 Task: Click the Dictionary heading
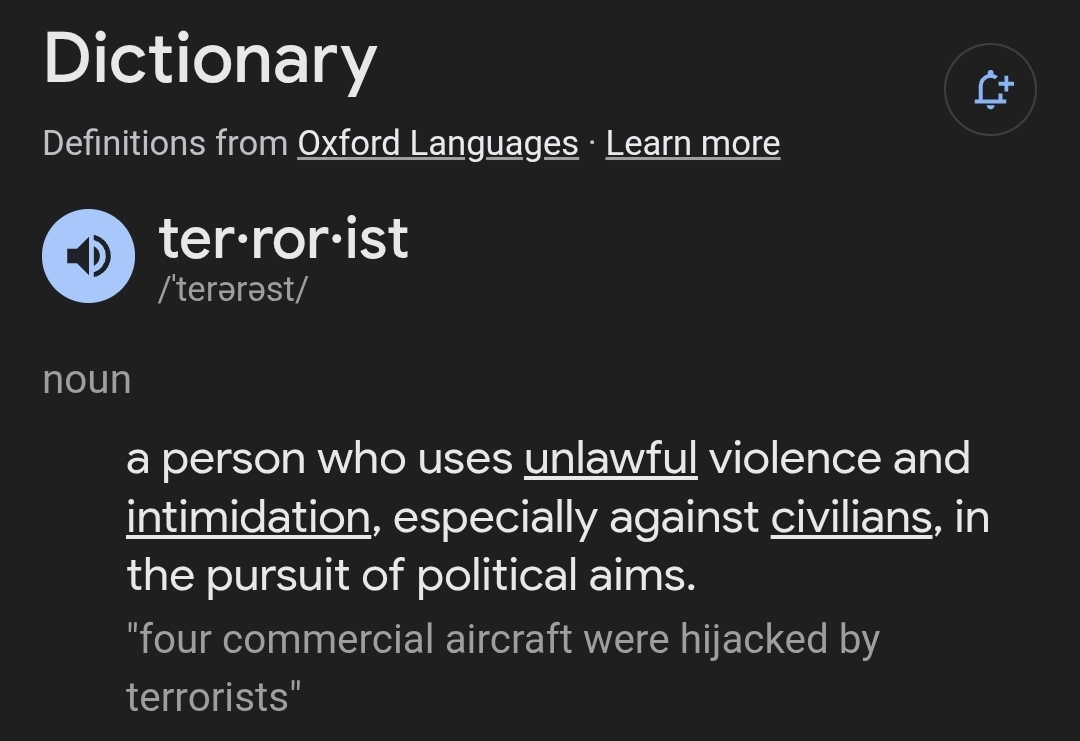click(x=210, y=58)
